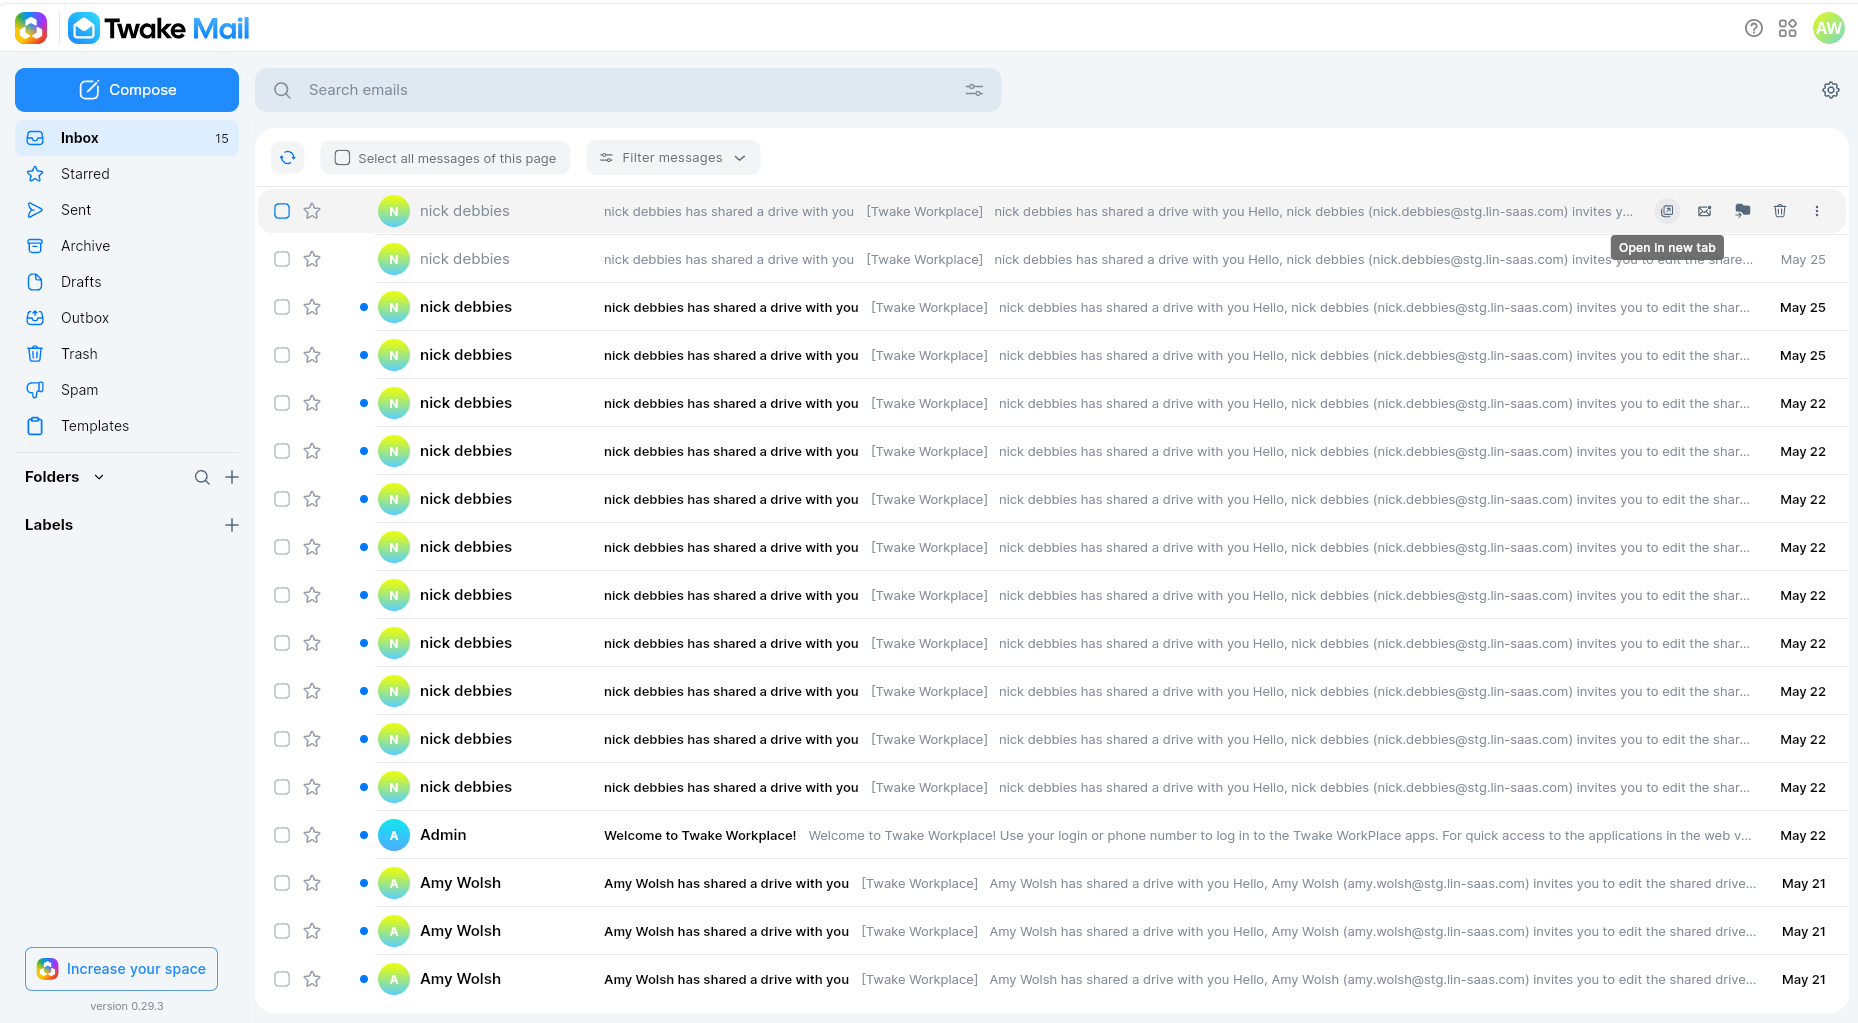Click the Admin sender name

[x=443, y=835]
